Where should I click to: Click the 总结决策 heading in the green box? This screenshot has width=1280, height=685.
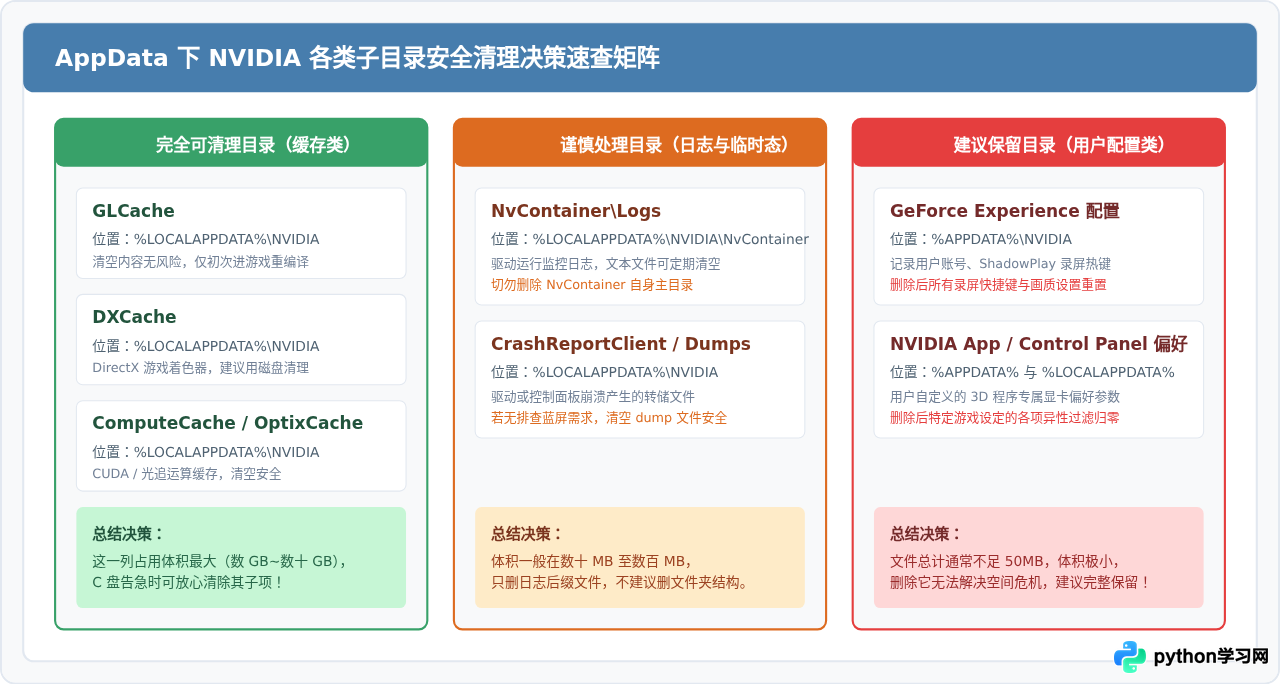point(128,534)
